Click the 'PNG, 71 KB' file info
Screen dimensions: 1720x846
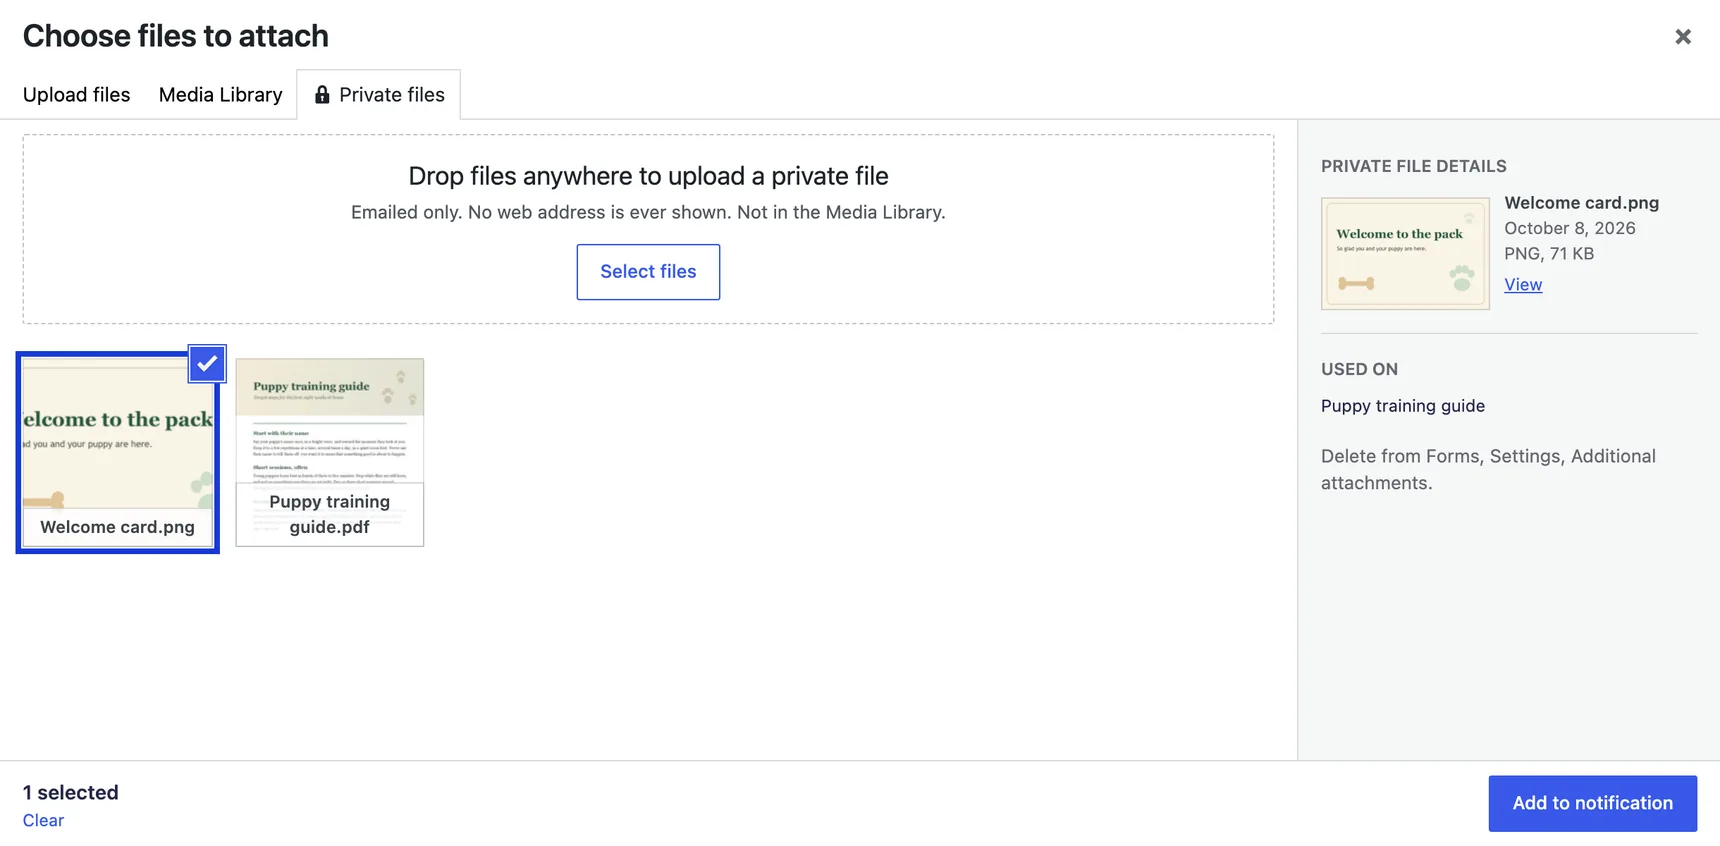pyautogui.click(x=1549, y=254)
